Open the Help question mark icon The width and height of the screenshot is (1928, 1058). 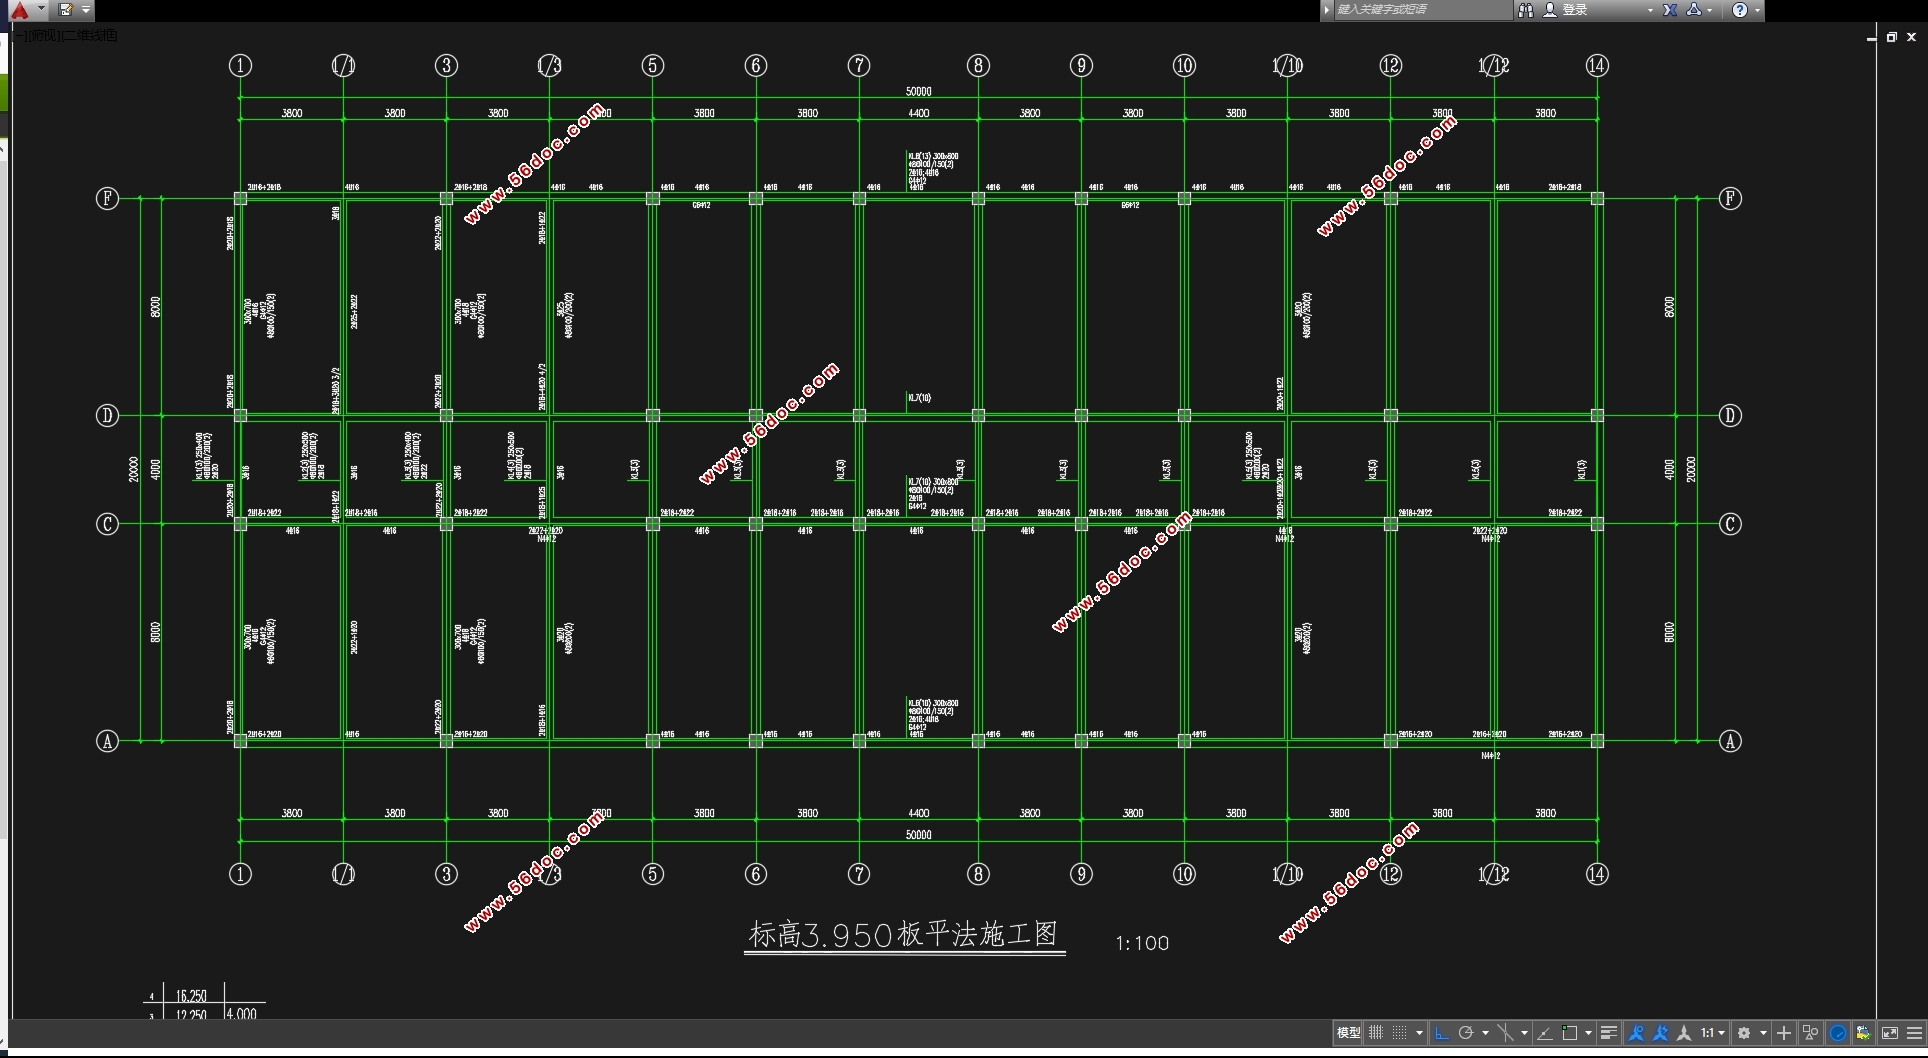coord(1740,10)
